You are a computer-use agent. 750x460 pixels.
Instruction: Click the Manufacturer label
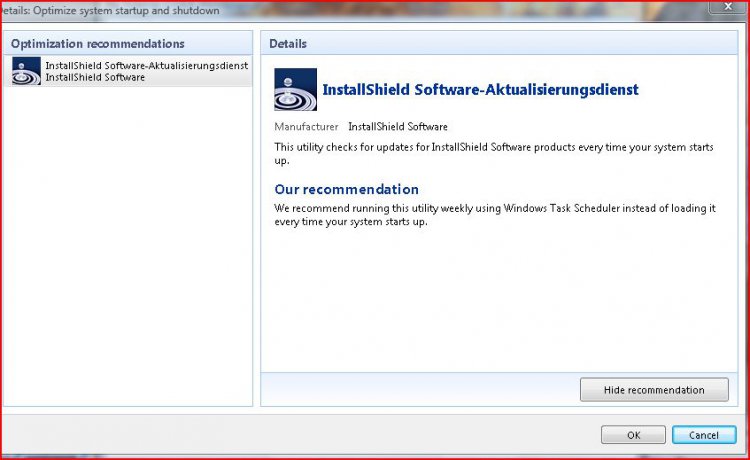pyautogui.click(x=306, y=127)
